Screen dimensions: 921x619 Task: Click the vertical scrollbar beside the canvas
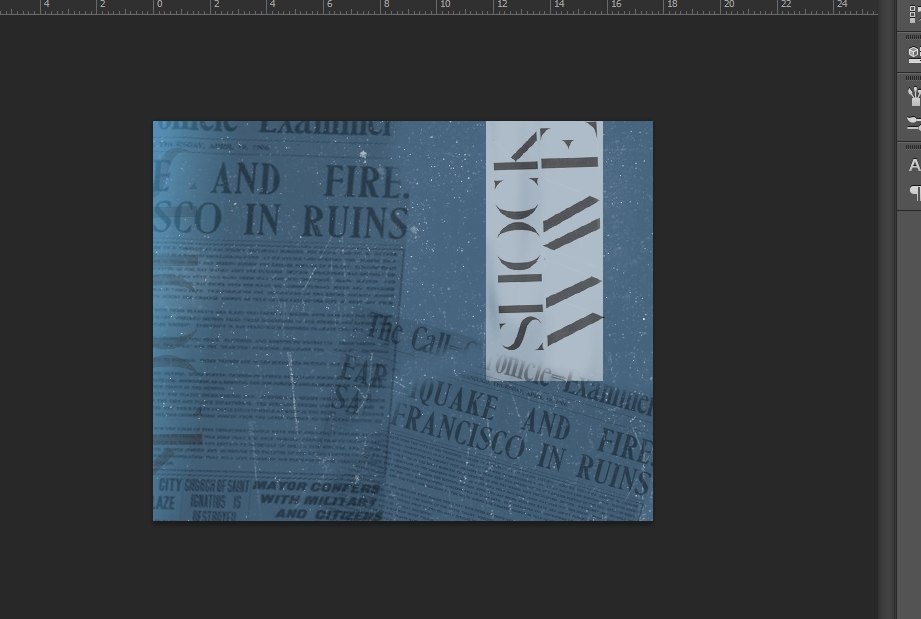(885, 300)
